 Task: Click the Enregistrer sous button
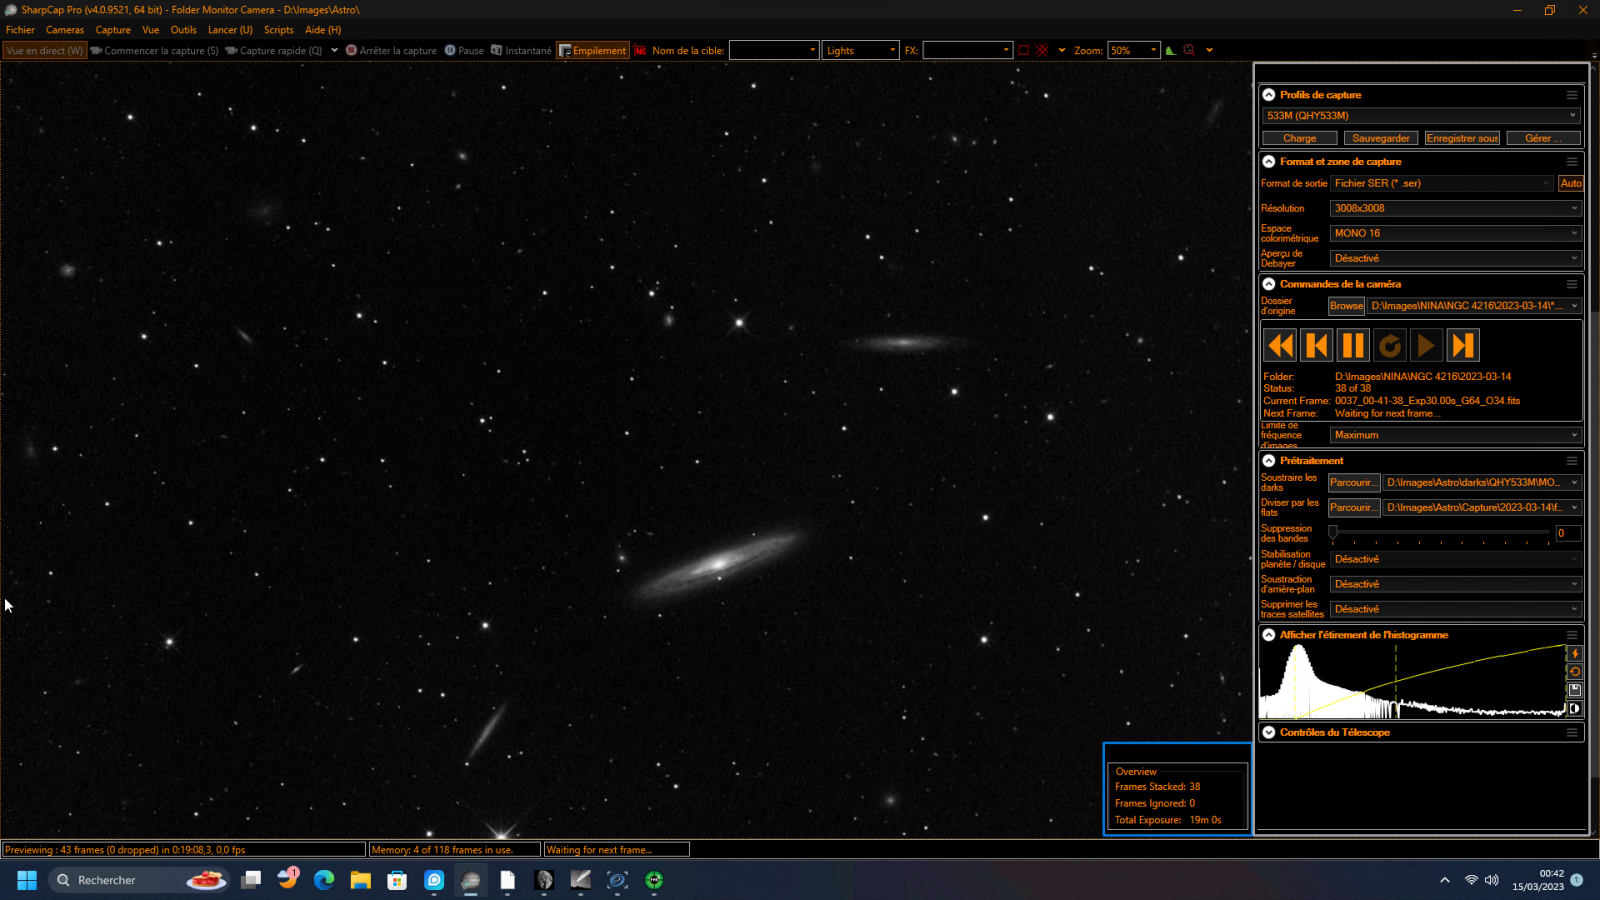1462,138
